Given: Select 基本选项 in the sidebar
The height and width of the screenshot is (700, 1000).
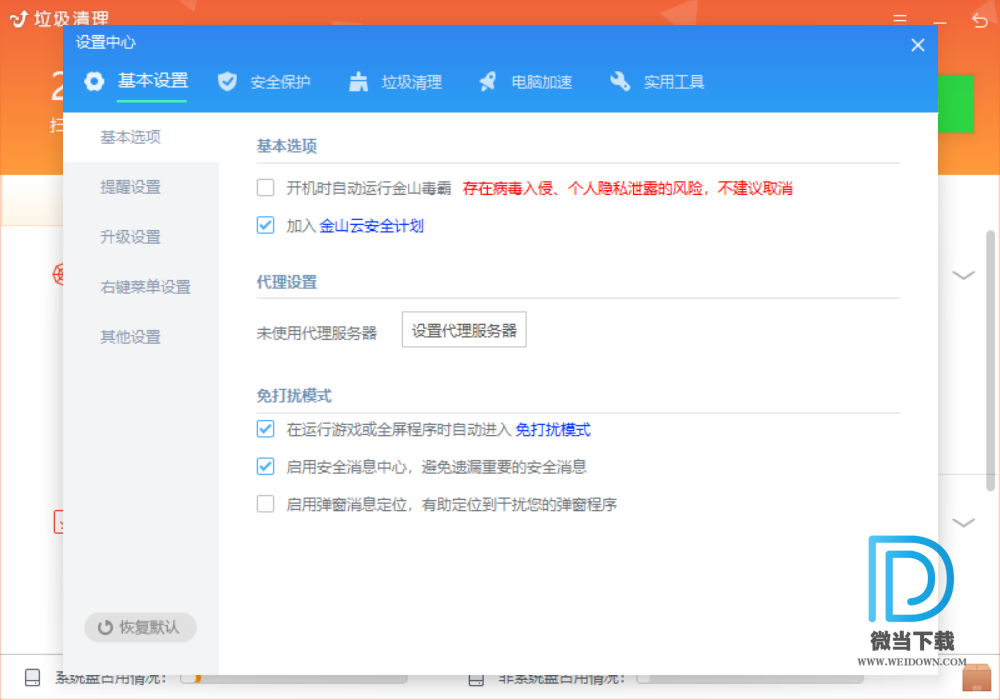Looking at the screenshot, I should [141, 137].
